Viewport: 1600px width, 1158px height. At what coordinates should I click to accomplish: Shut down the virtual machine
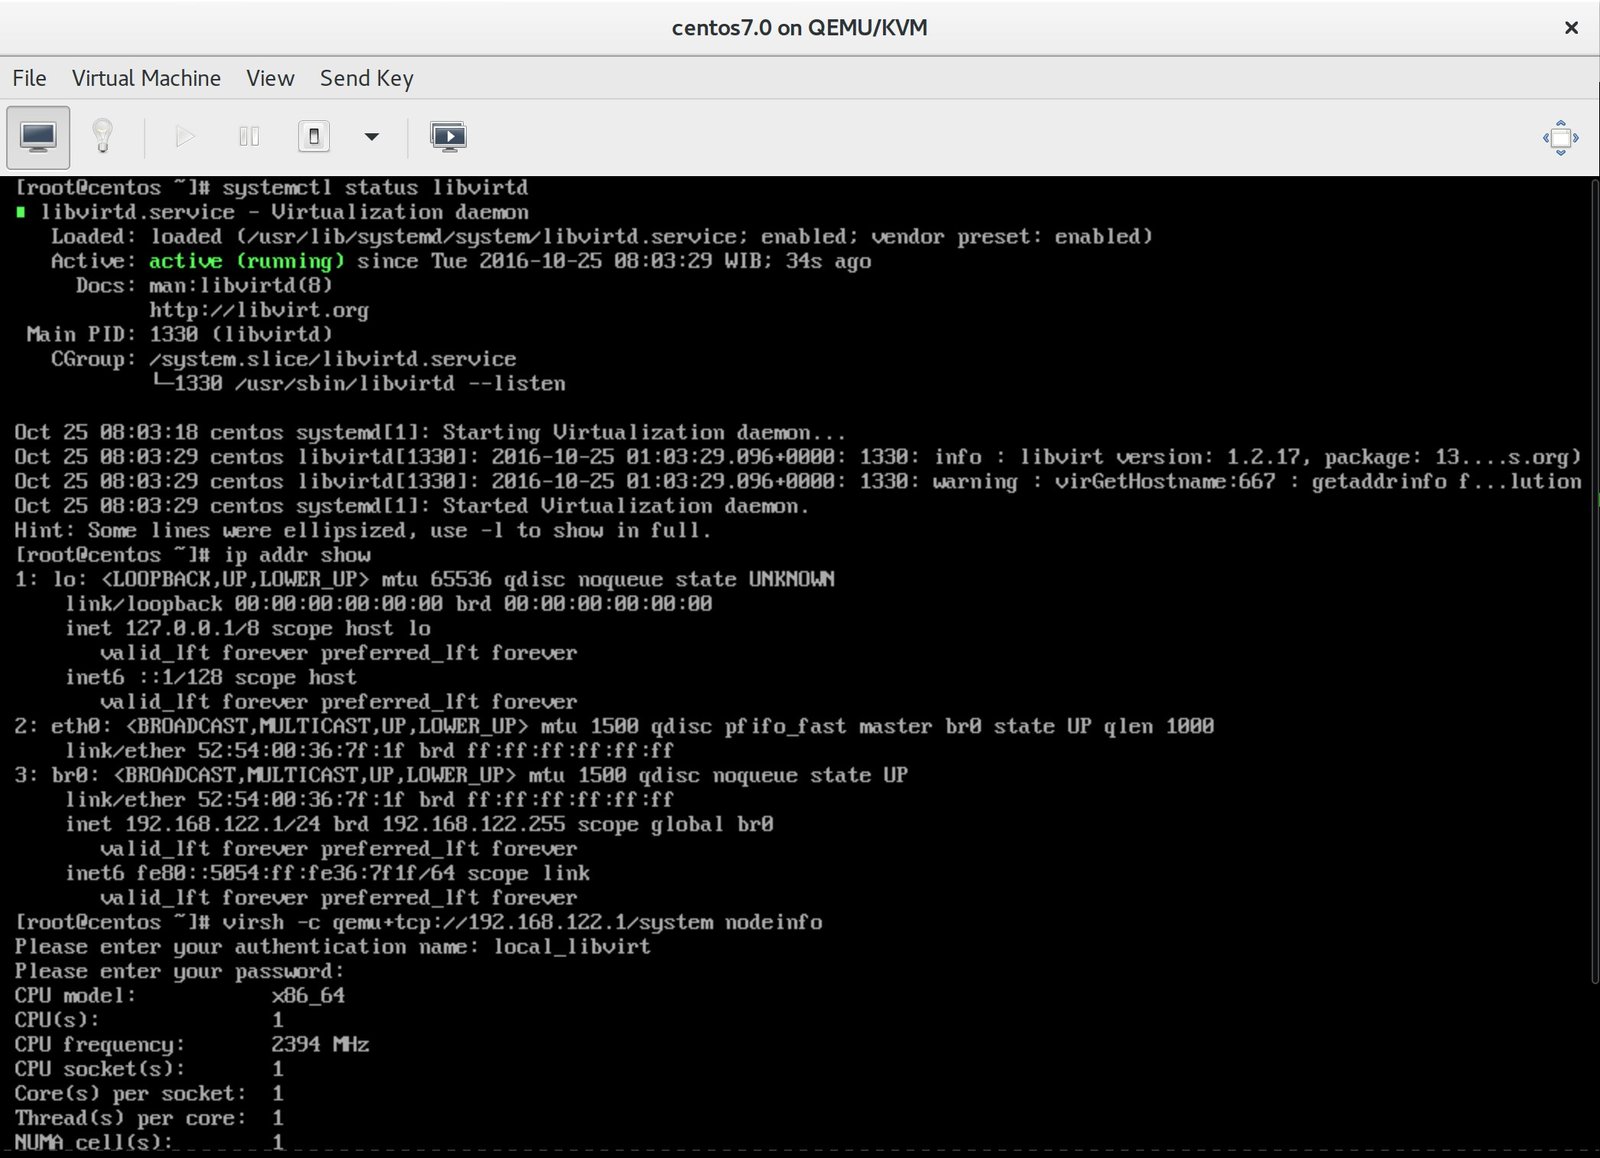314,137
